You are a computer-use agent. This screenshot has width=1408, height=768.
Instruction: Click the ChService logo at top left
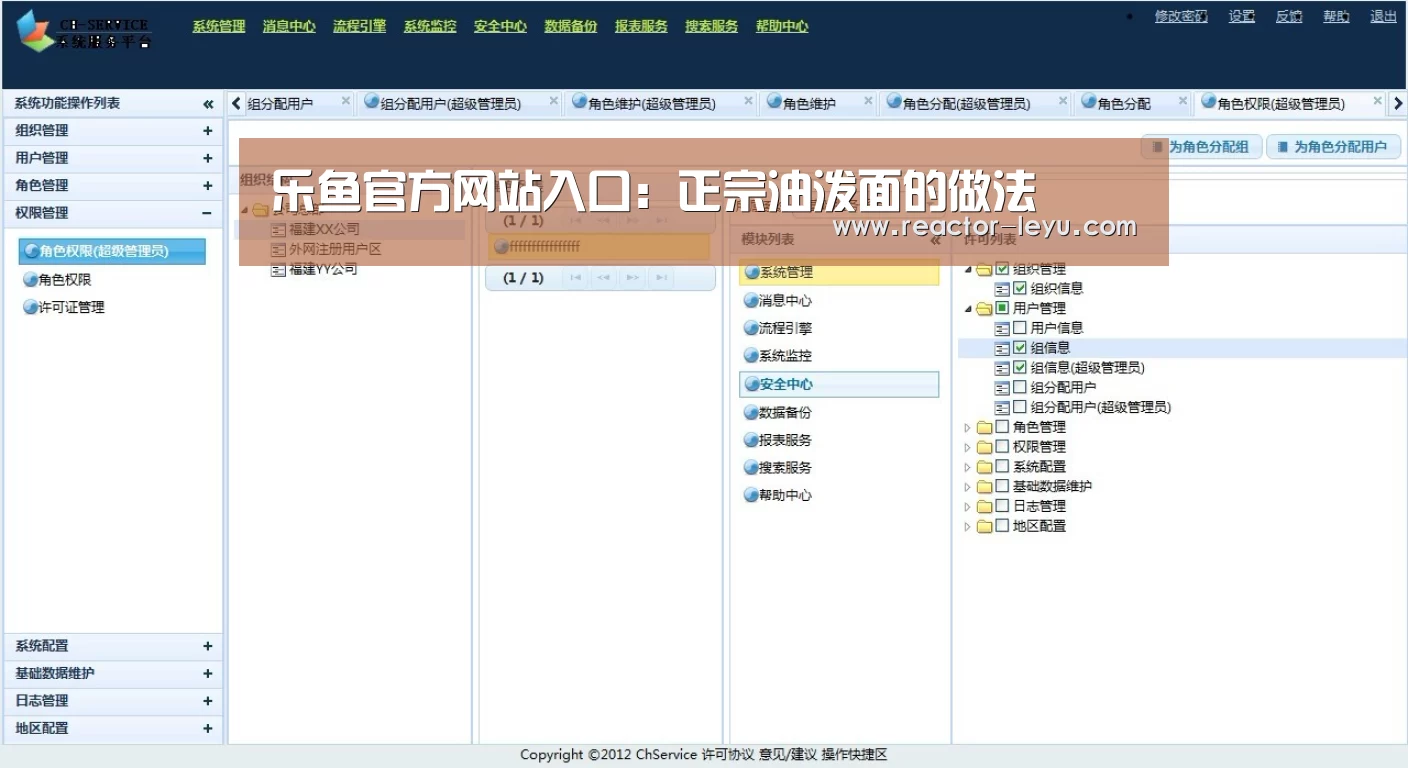tap(84, 31)
